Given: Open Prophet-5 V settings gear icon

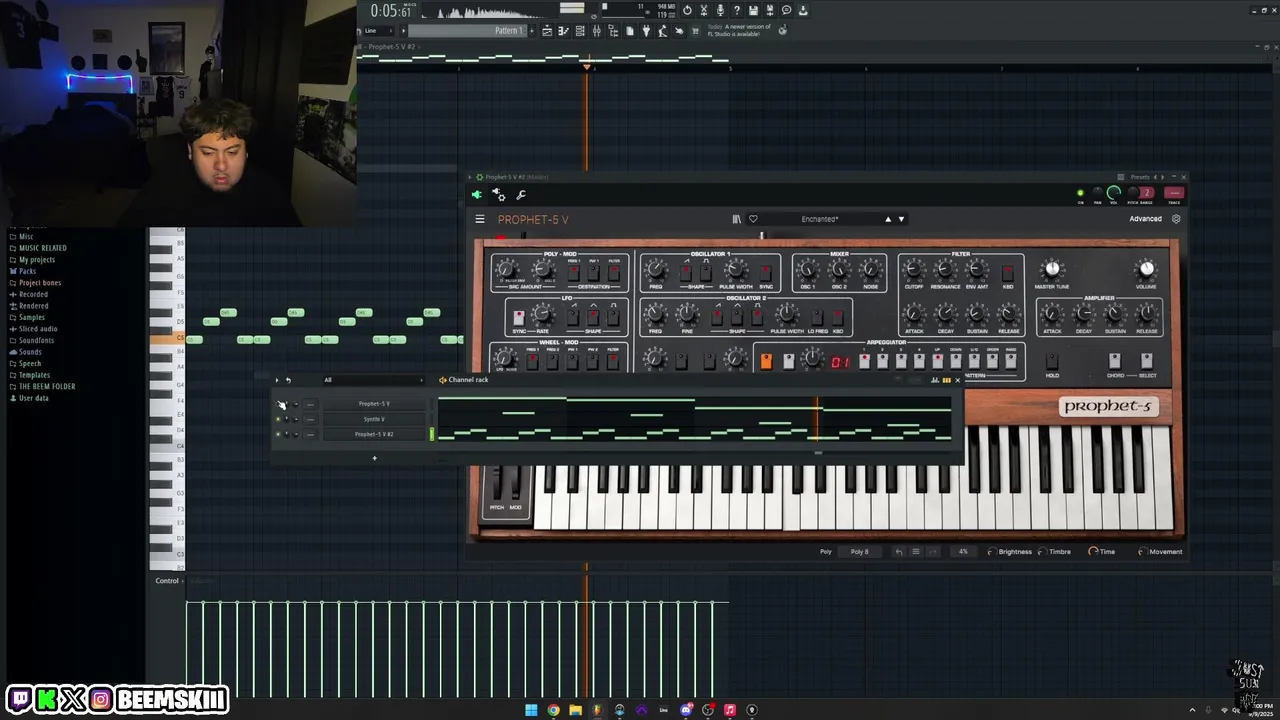Looking at the screenshot, I should pos(1176,219).
